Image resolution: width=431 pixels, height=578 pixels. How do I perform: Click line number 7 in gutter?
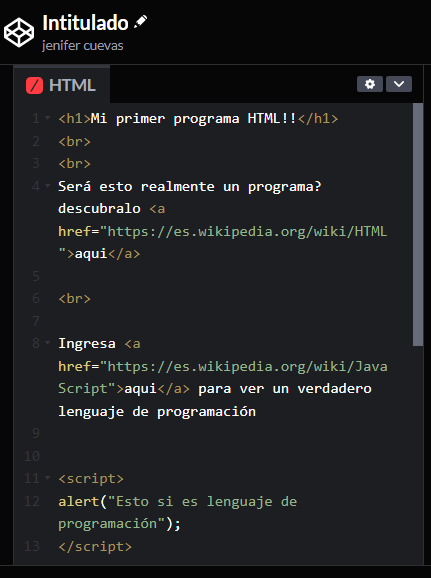point(36,321)
